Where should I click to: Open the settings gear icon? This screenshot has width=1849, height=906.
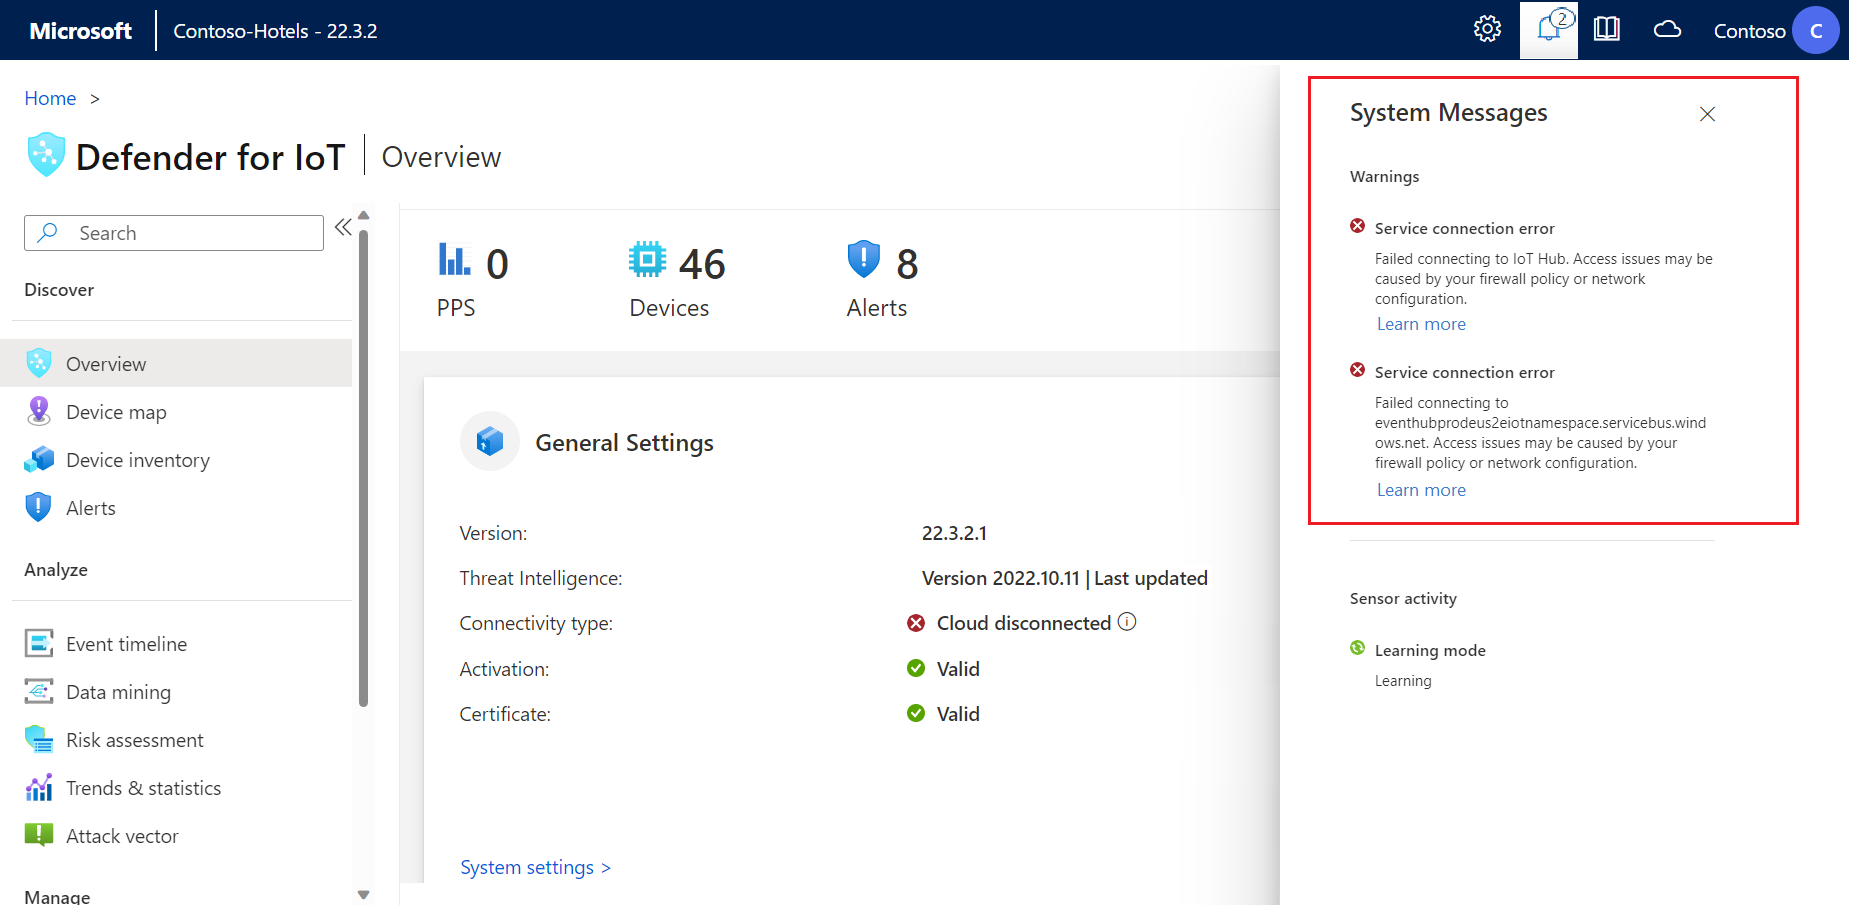[x=1487, y=29]
